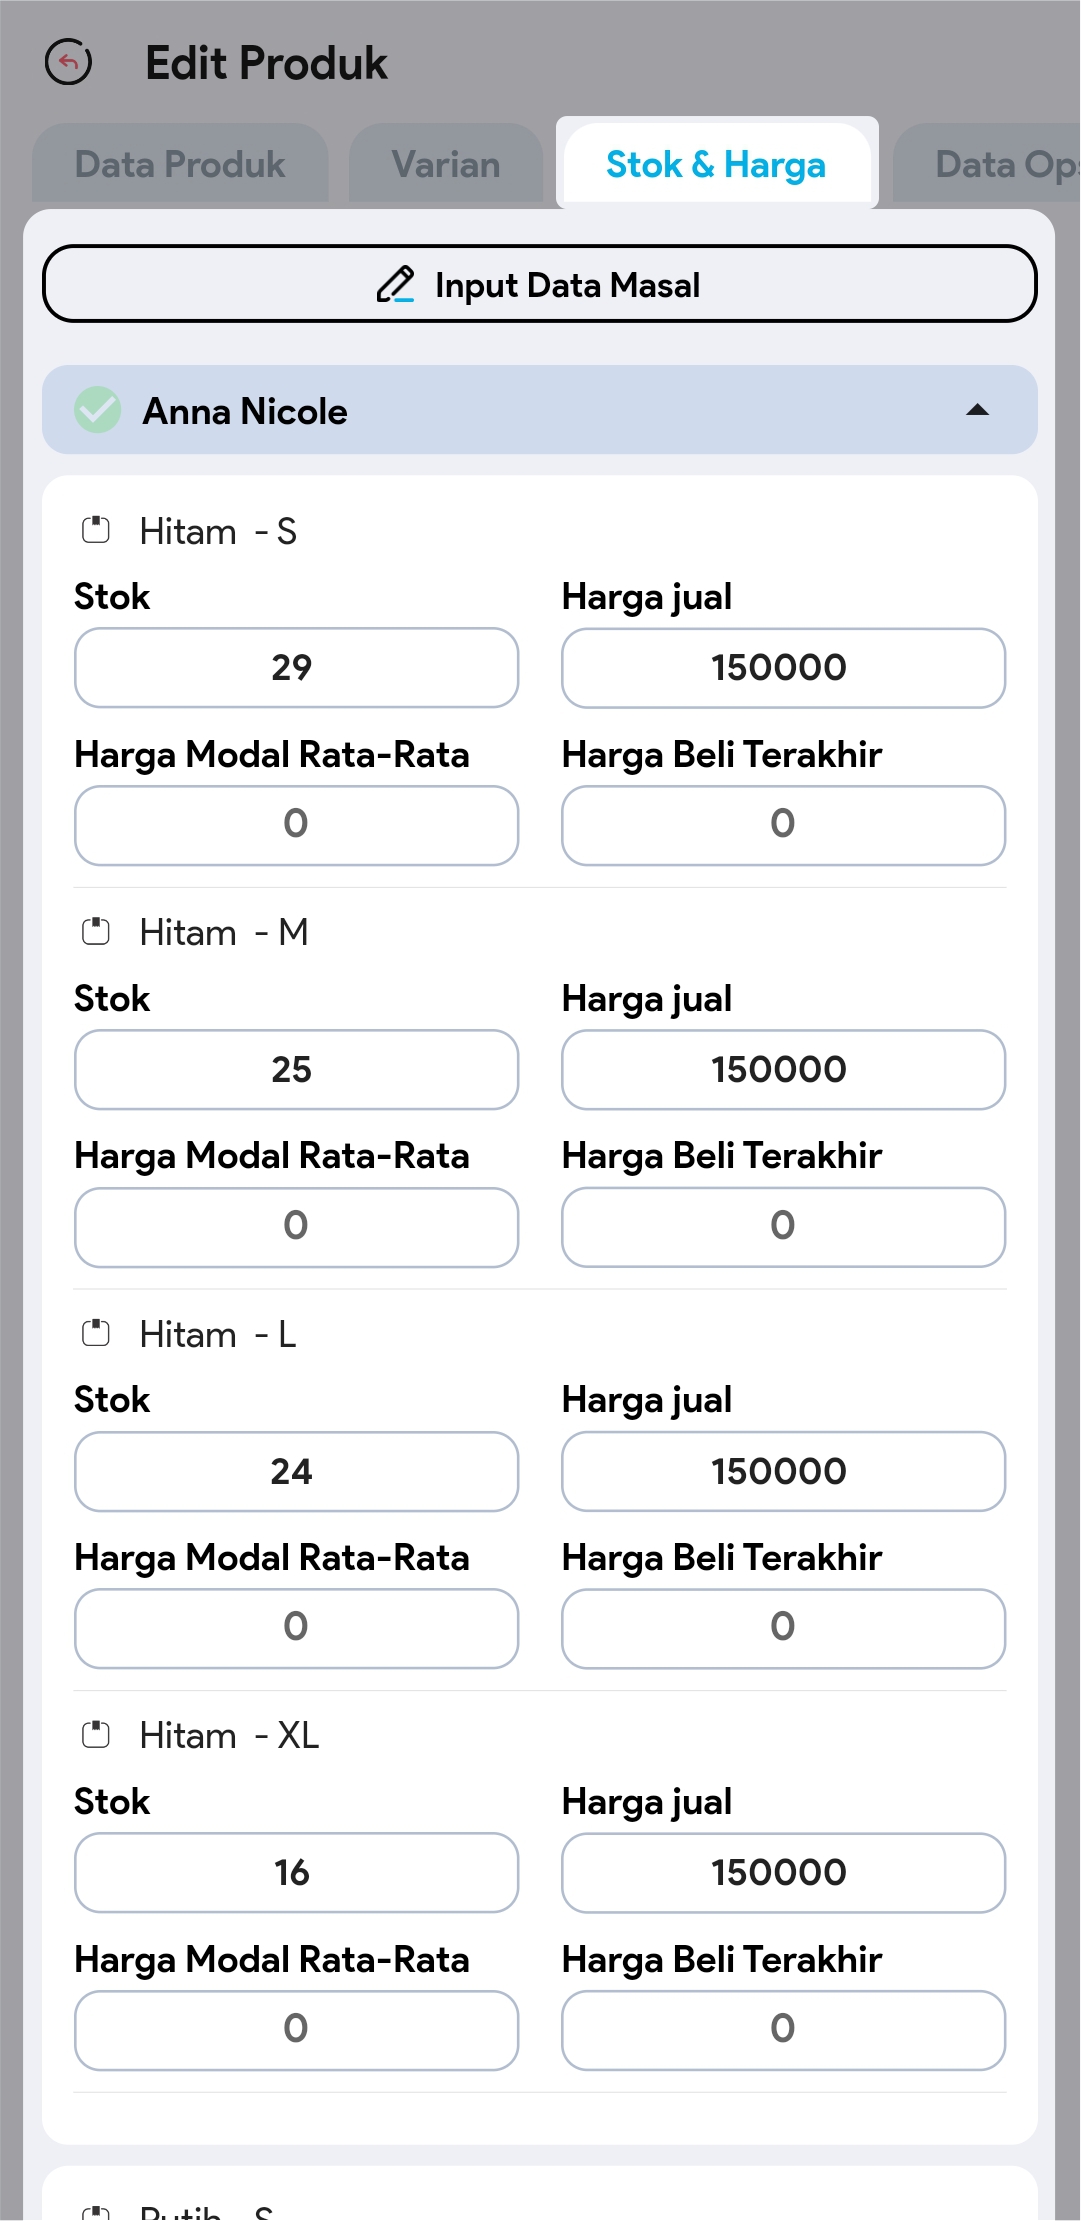Click the back arrow icon
The width and height of the screenshot is (1081, 2221).
point(69,62)
